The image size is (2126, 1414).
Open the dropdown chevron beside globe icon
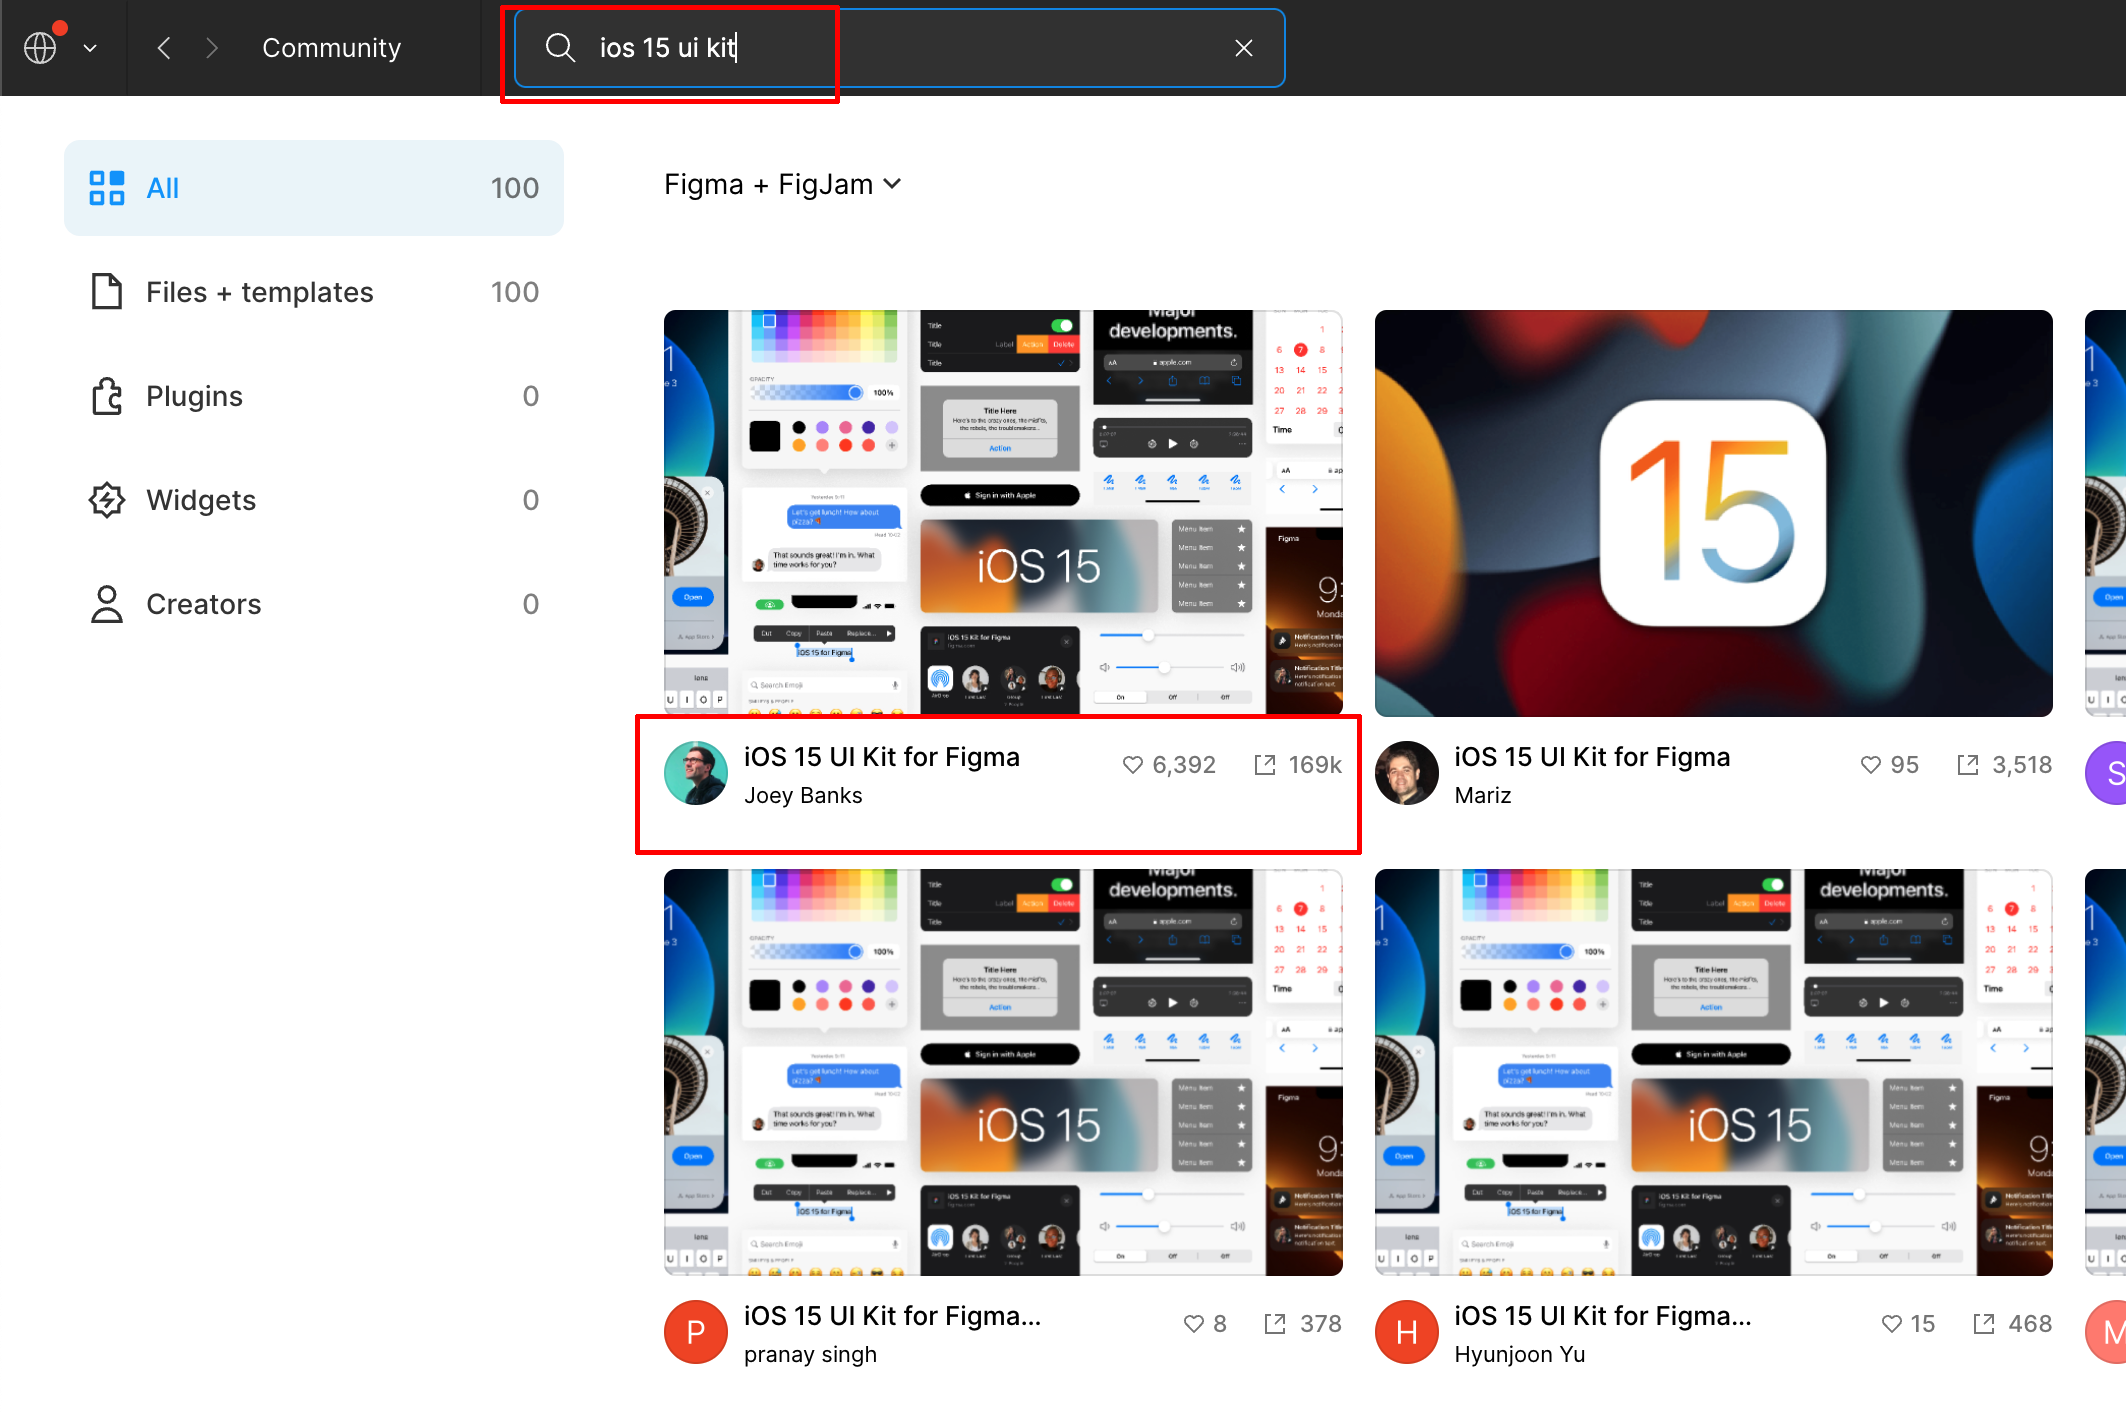[x=90, y=48]
